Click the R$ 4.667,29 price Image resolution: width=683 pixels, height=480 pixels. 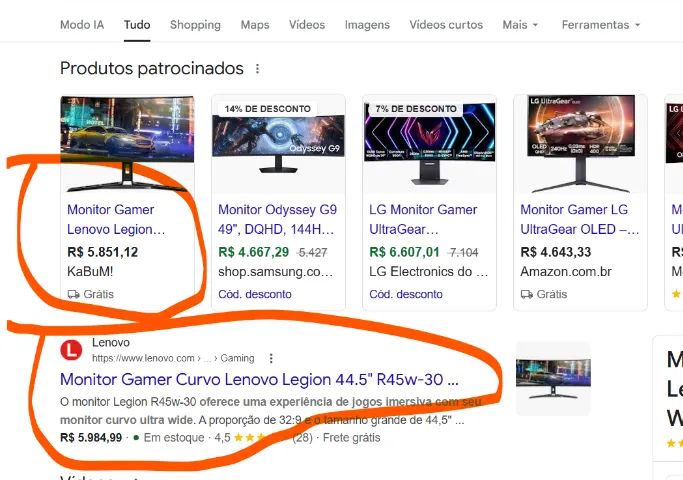(x=254, y=252)
